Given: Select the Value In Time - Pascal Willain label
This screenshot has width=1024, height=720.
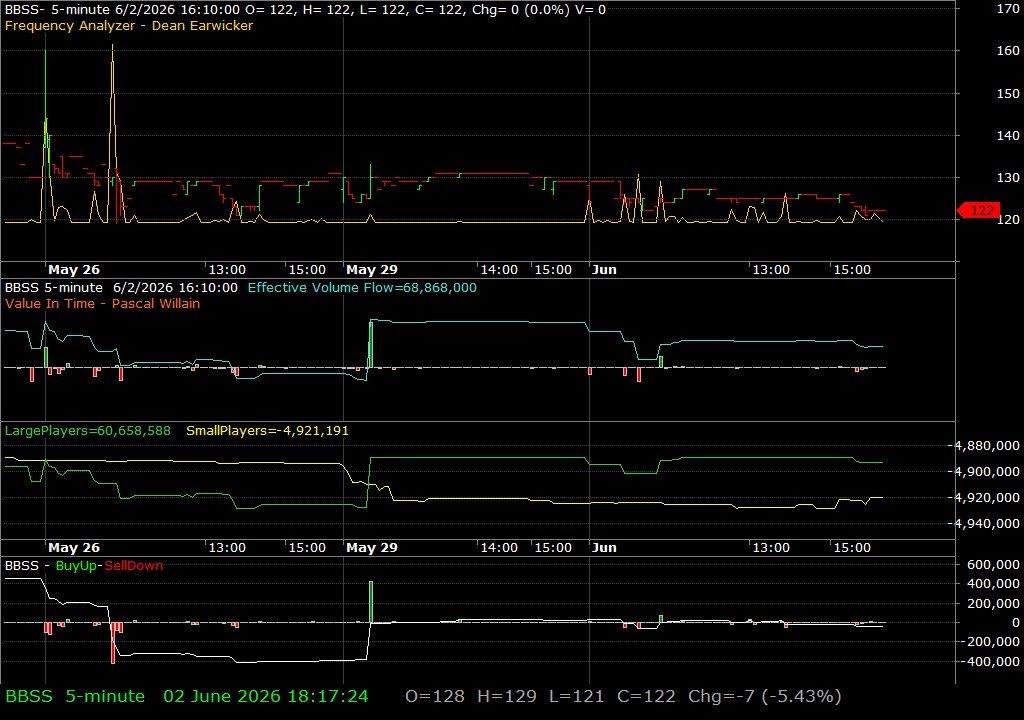Looking at the screenshot, I should (103, 303).
